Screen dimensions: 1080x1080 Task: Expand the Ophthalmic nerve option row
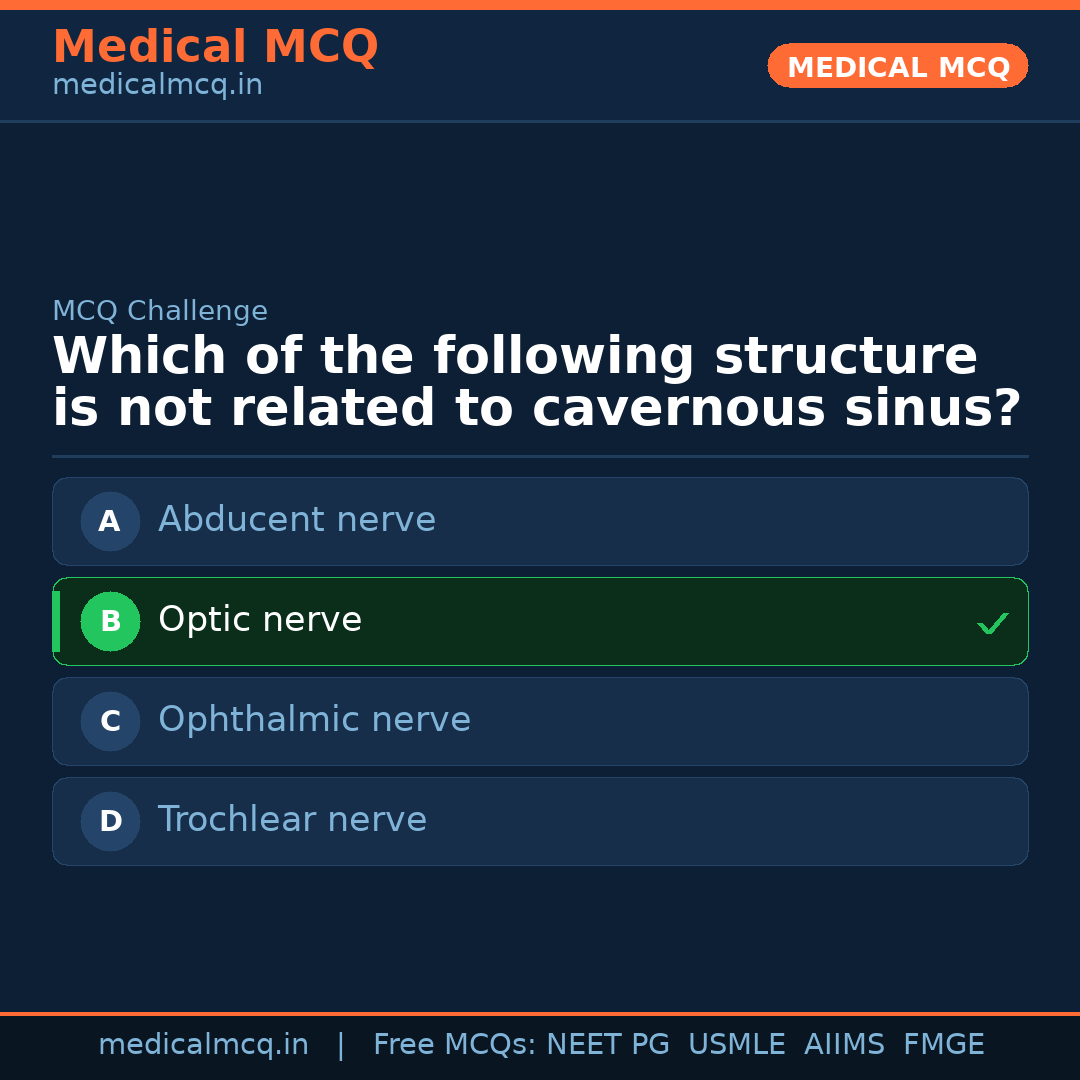click(540, 721)
